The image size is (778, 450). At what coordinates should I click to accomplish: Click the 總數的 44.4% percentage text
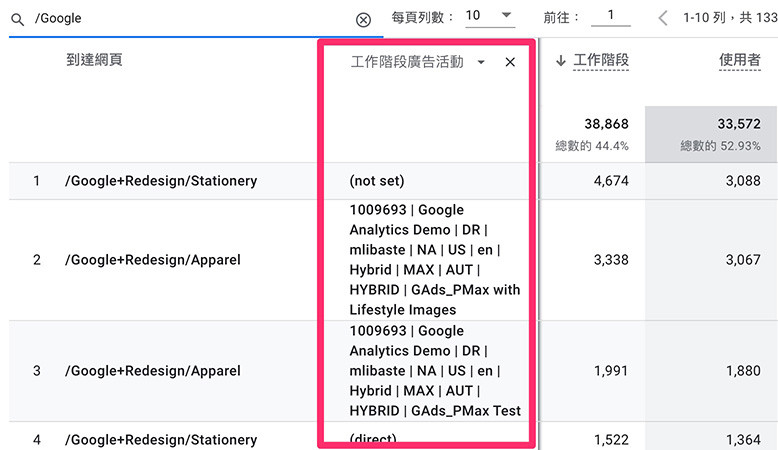click(591, 146)
